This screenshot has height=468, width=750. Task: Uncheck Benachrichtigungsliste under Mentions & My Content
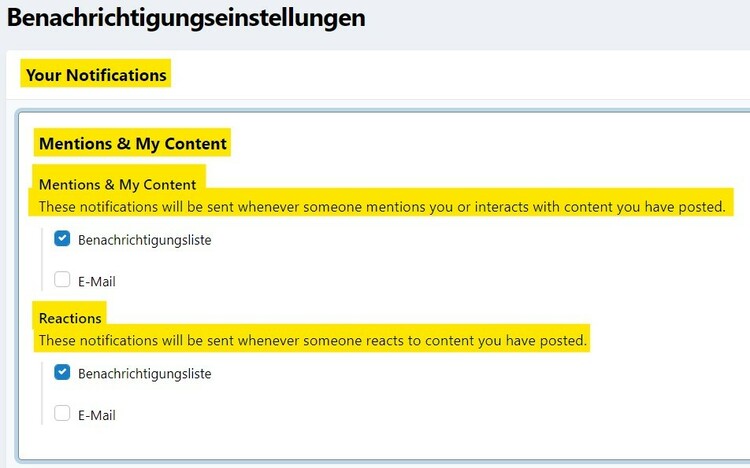click(62, 239)
